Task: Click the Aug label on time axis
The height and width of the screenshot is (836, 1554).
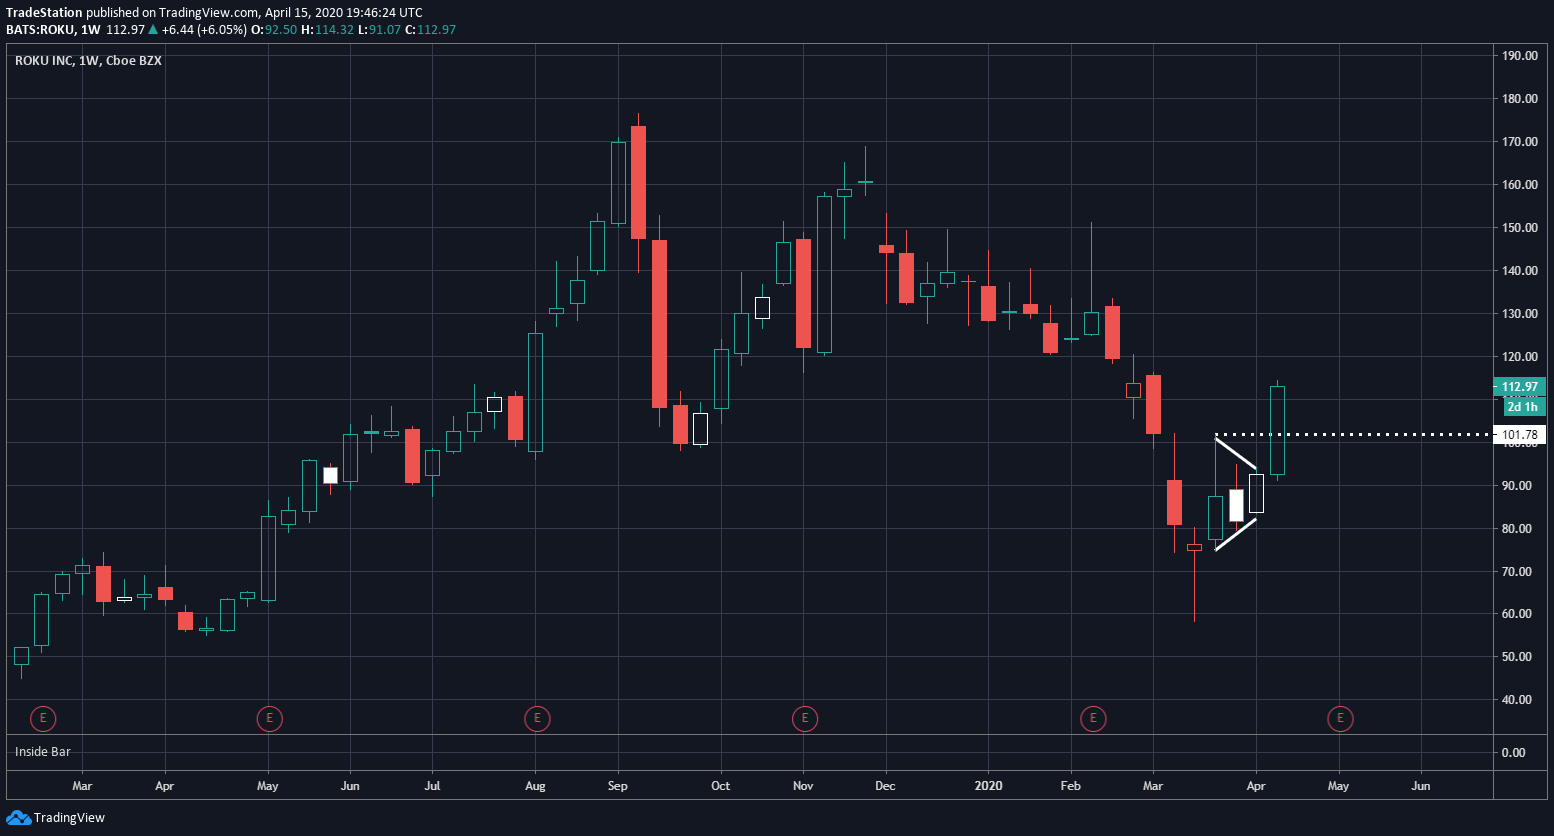Action: click(x=535, y=786)
